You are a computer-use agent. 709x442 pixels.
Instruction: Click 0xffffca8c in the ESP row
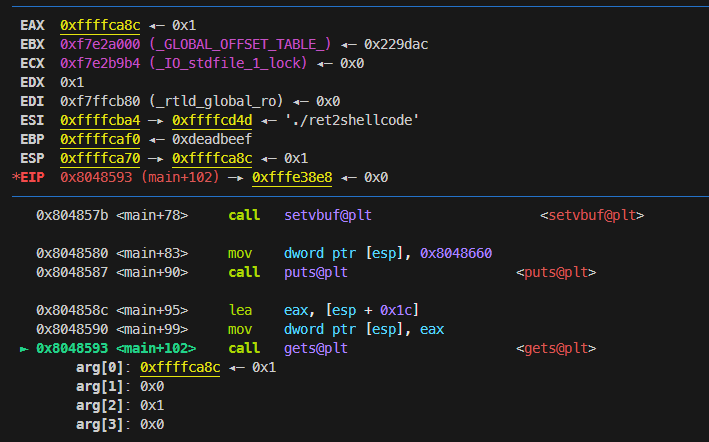212,158
